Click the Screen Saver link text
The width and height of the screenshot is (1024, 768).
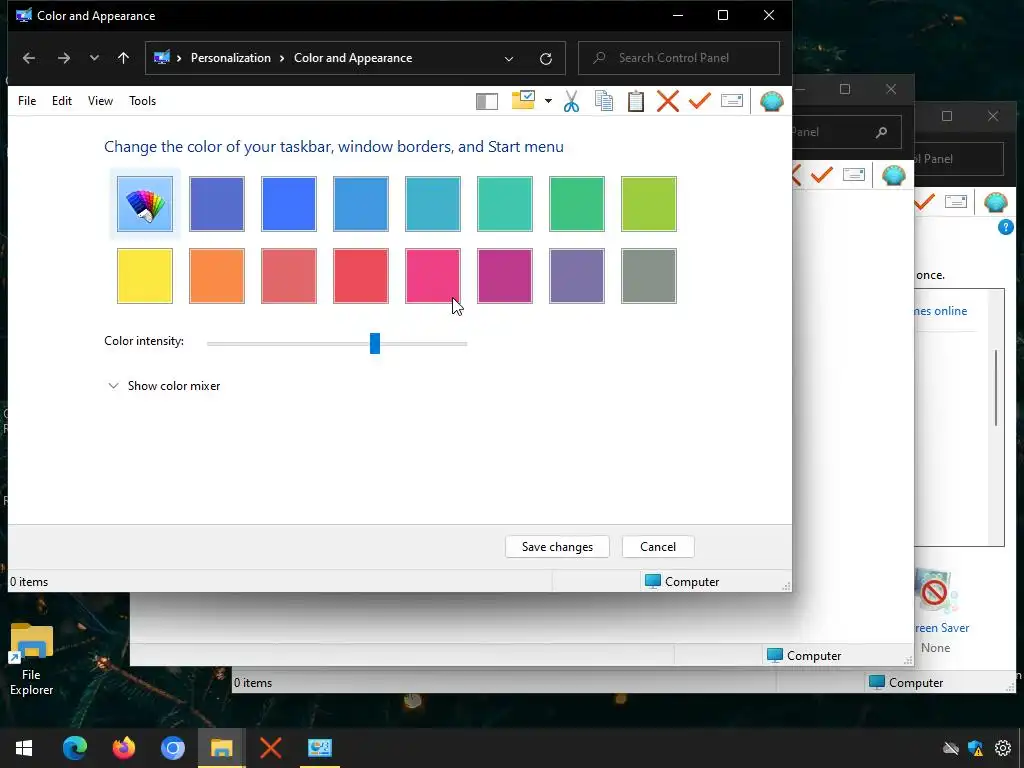click(x=942, y=628)
